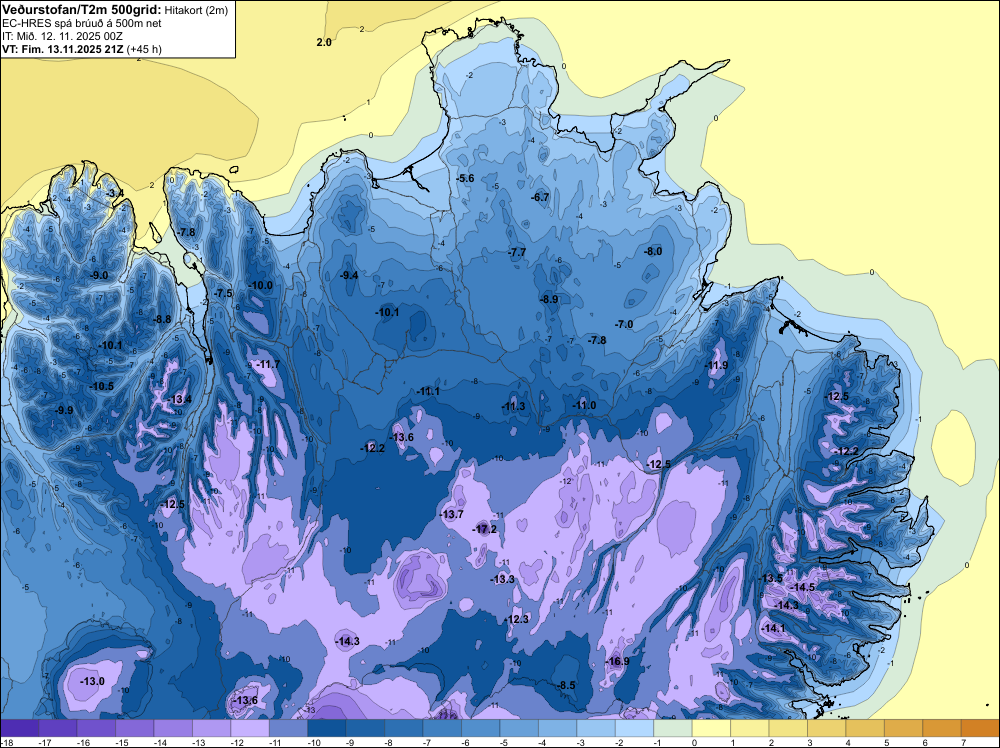Viewport: 1000px width, 748px height.
Task: Click the -9.0 temperature label
Action: [x=99, y=275]
